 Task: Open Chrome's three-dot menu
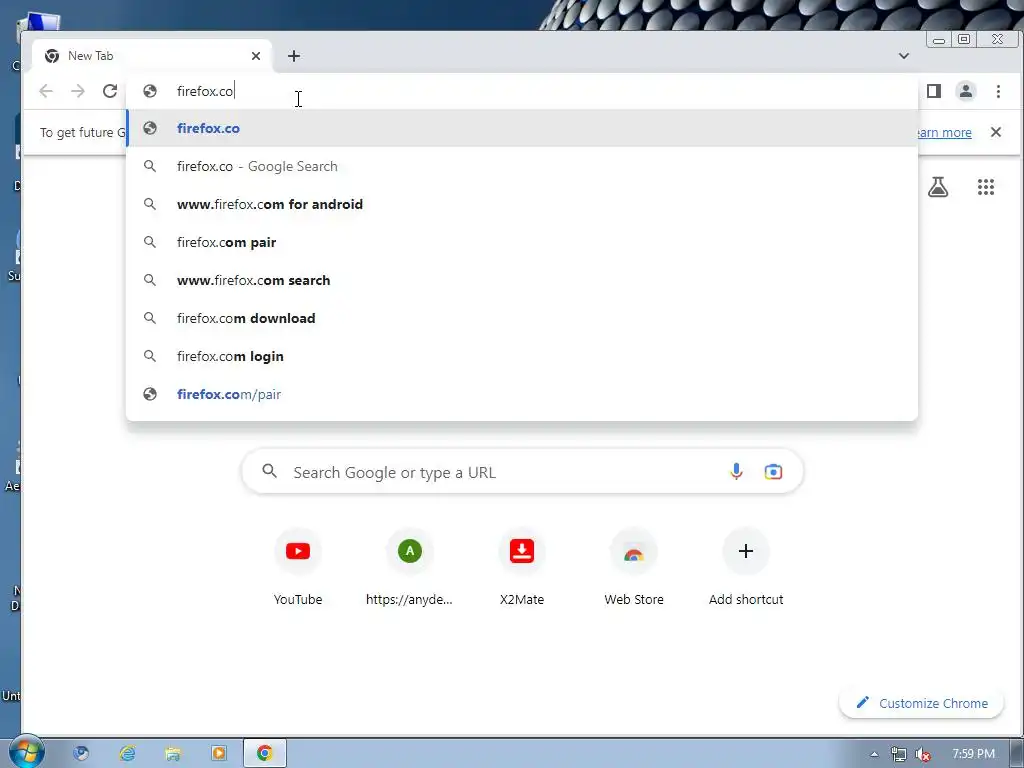coord(998,91)
